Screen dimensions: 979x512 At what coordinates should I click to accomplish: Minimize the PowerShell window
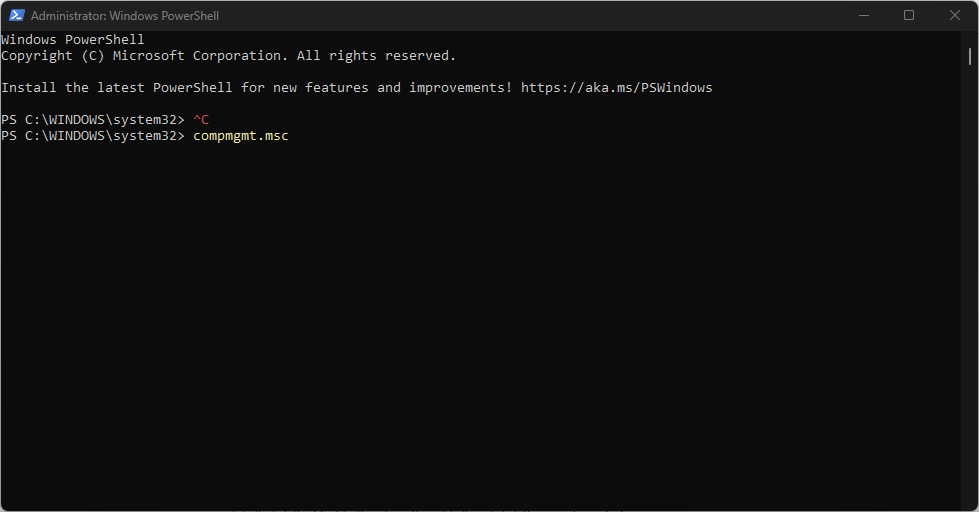point(864,16)
